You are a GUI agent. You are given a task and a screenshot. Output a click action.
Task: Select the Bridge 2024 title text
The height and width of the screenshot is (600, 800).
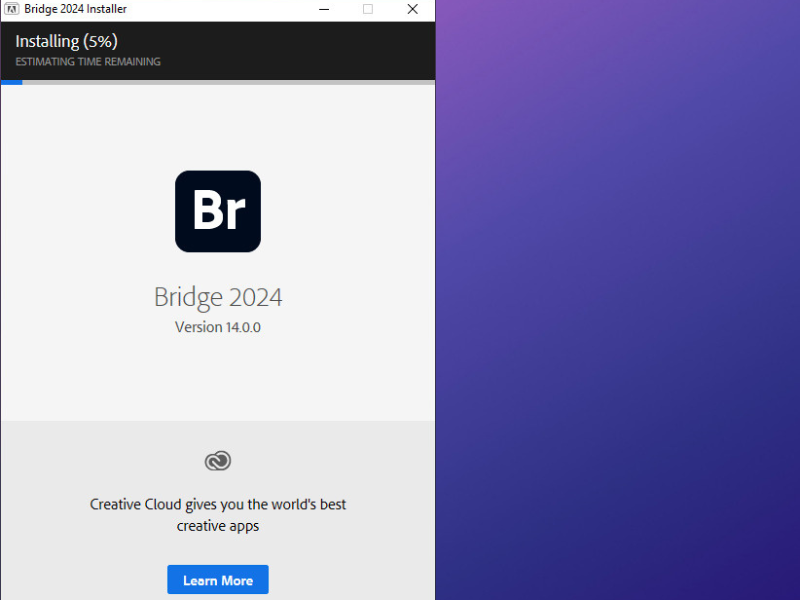[218, 297]
